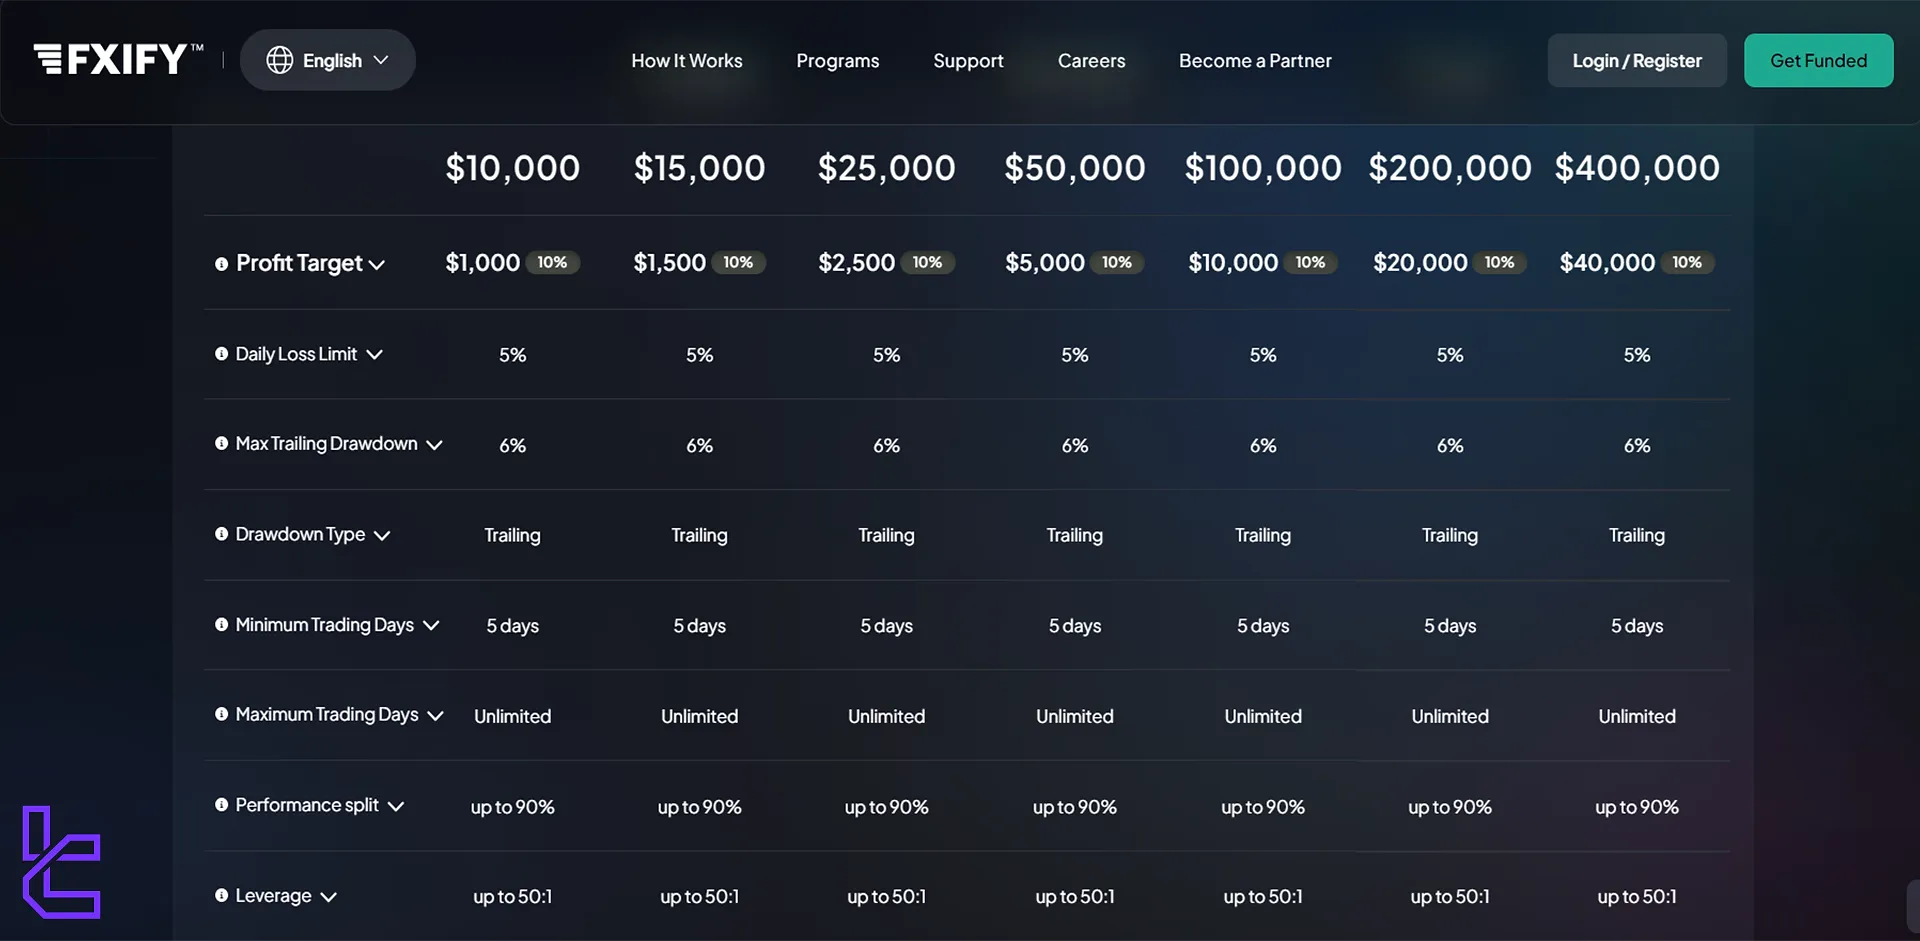
Task: Select the $200,000 account size header
Action: point(1450,168)
